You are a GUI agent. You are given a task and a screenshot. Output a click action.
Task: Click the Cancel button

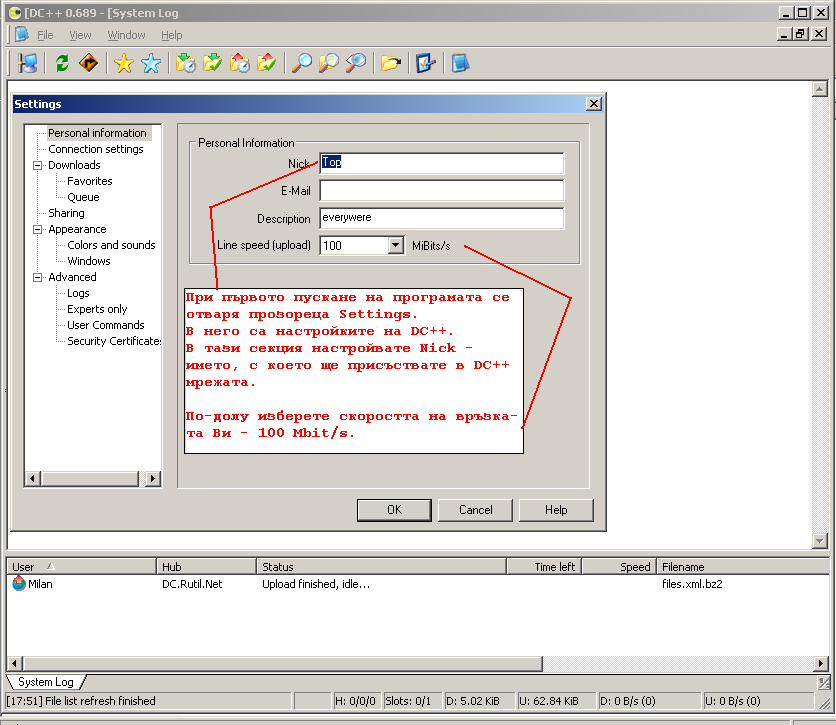(x=475, y=510)
